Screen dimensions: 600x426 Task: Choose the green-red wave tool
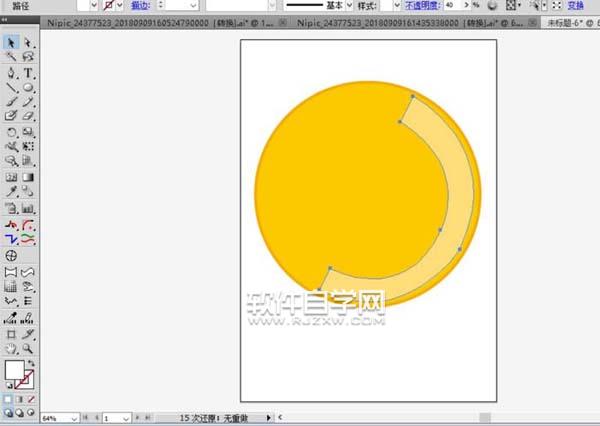[x=28, y=240]
